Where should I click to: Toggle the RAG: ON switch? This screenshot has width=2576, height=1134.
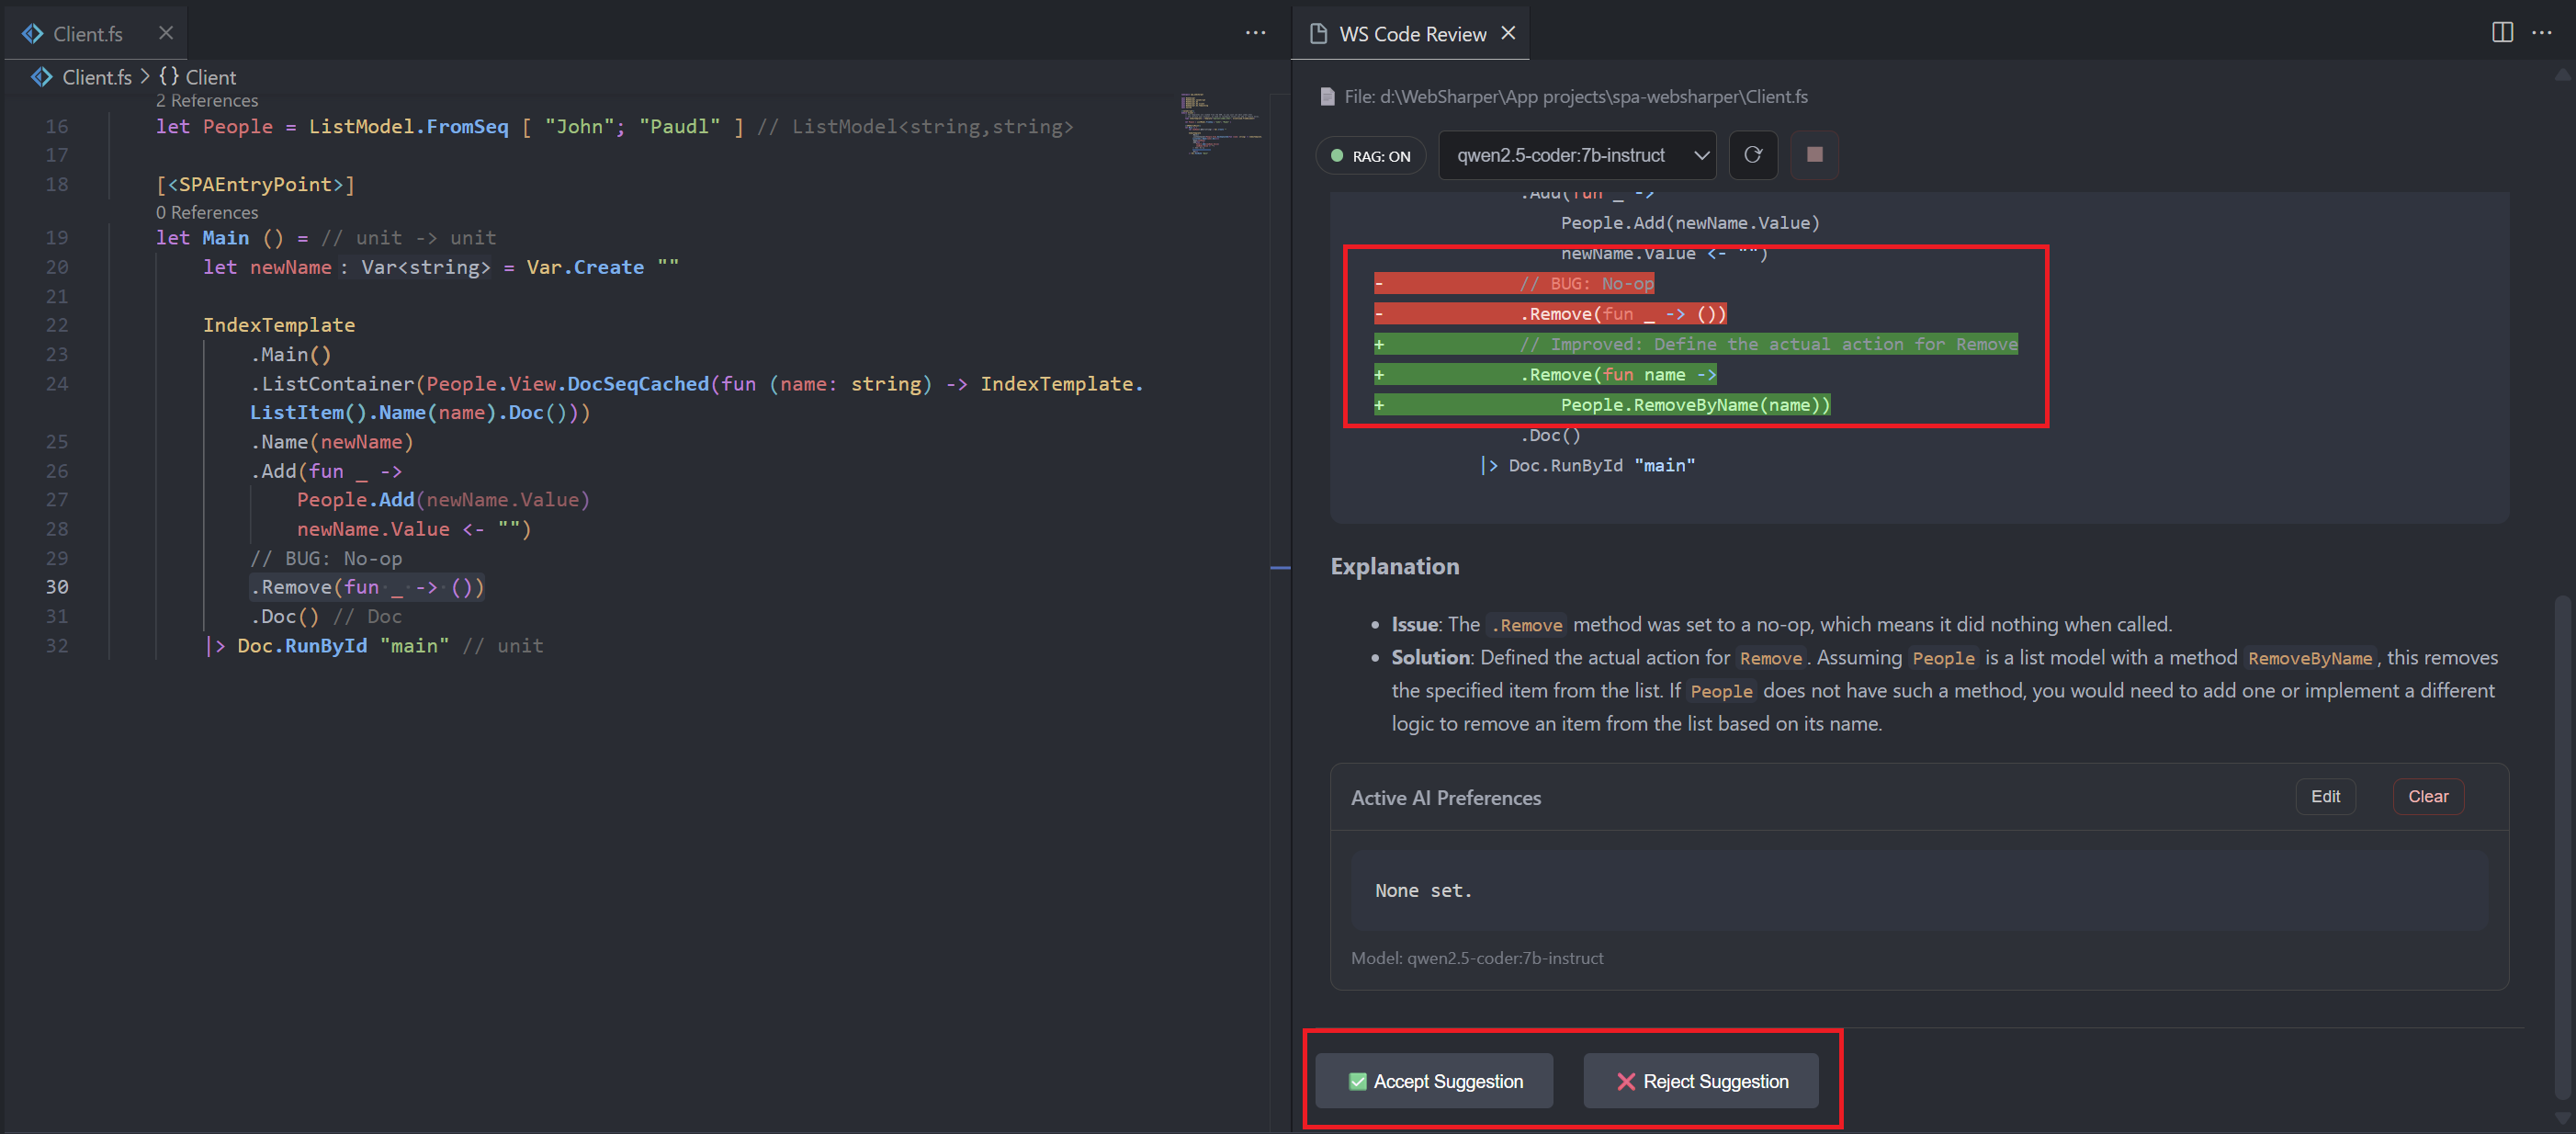[1370, 156]
